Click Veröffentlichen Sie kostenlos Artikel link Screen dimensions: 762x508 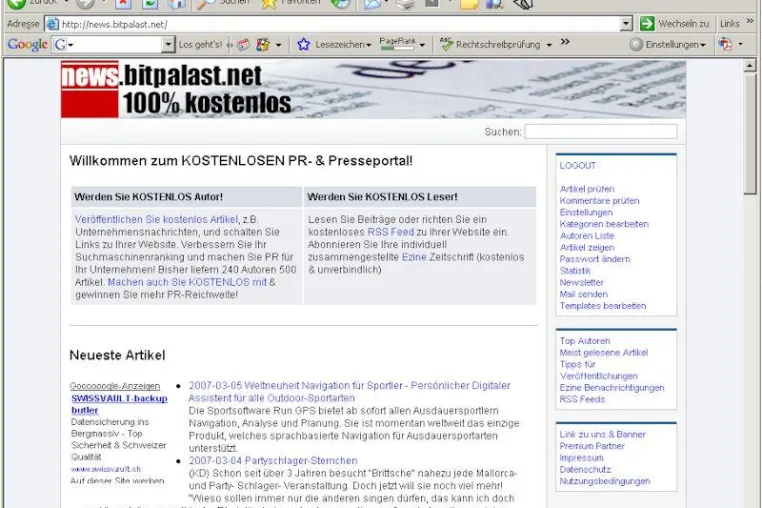[x=156, y=219]
